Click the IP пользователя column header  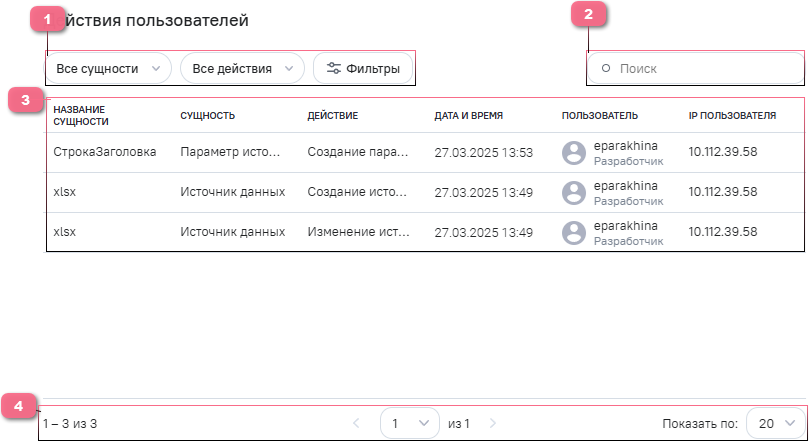pyautogui.click(x=732, y=116)
